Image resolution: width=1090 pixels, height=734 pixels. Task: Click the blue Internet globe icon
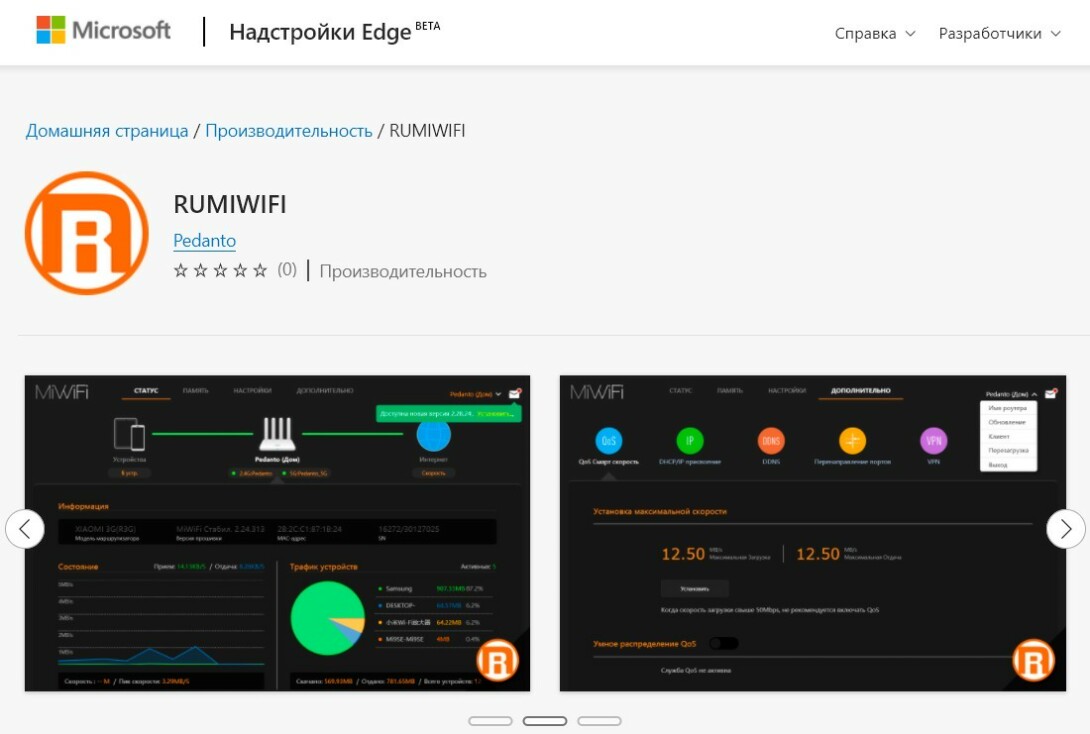(434, 436)
